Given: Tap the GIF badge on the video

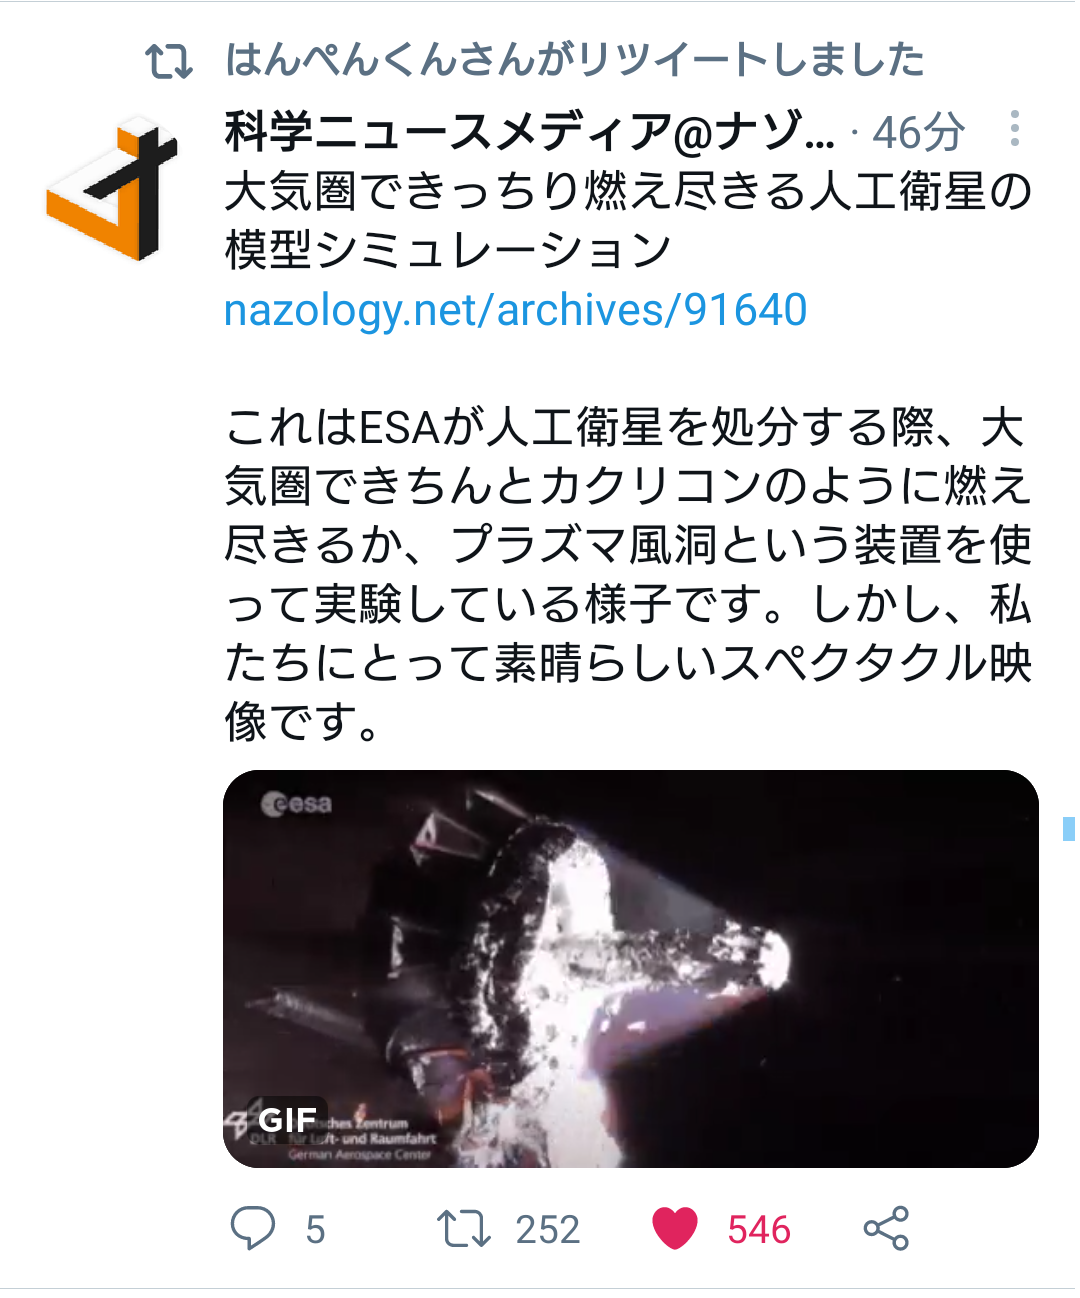Looking at the screenshot, I should coord(288,1120).
